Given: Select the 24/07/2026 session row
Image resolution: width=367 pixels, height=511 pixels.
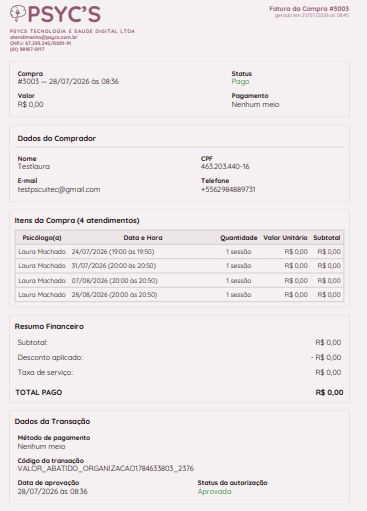Looking at the screenshot, I should (x=179, y=252).
